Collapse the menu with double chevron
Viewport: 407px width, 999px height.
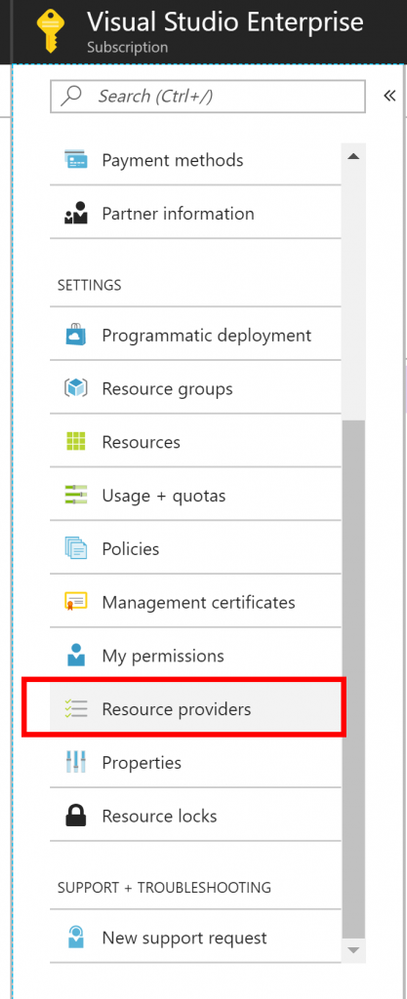(x=390, y=96)
